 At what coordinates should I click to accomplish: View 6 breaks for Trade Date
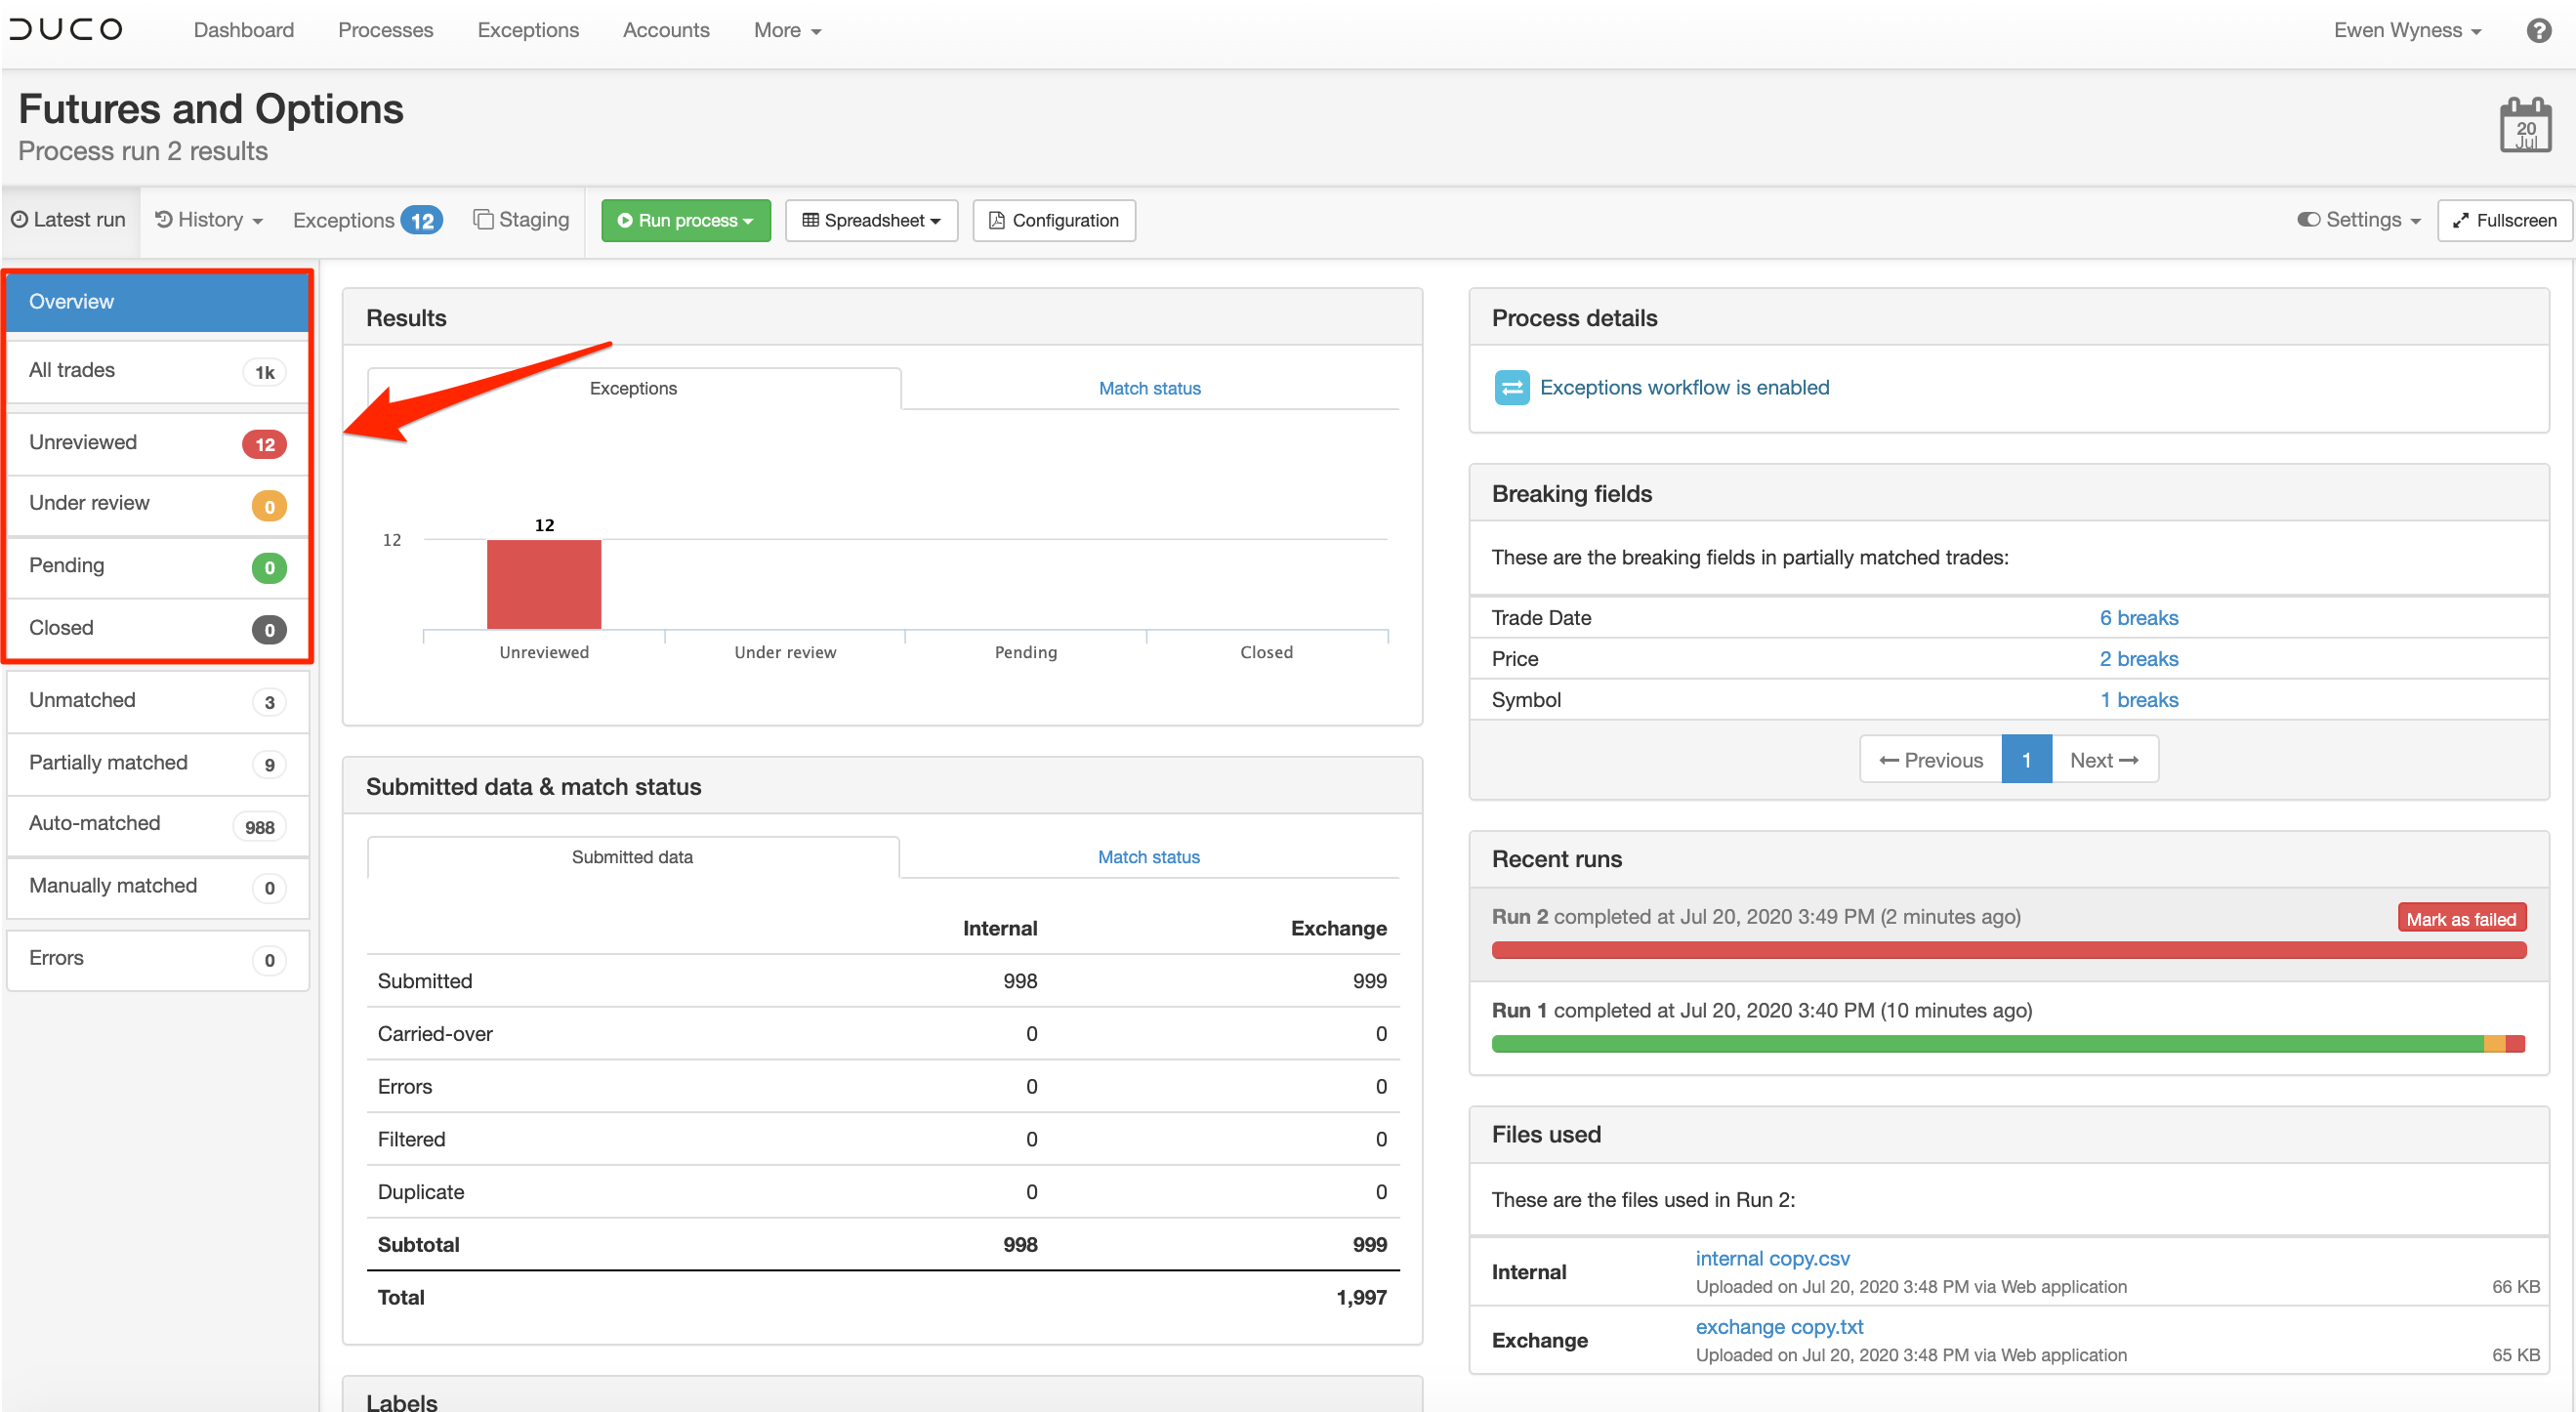[x=2138, y=618]
